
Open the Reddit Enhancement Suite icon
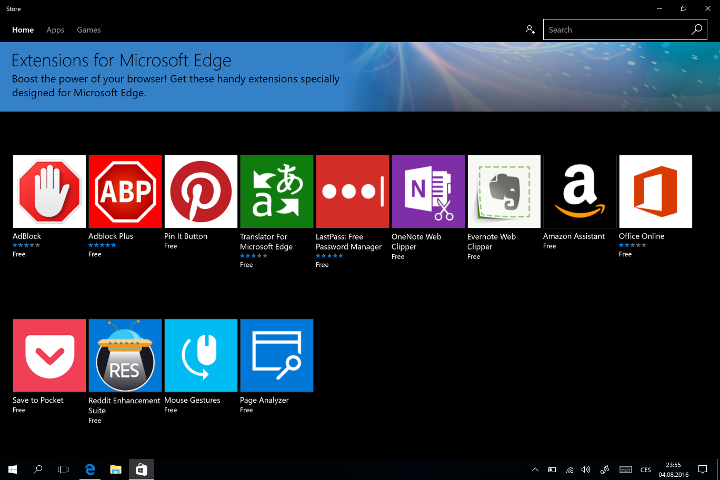(x=125, y=355)
